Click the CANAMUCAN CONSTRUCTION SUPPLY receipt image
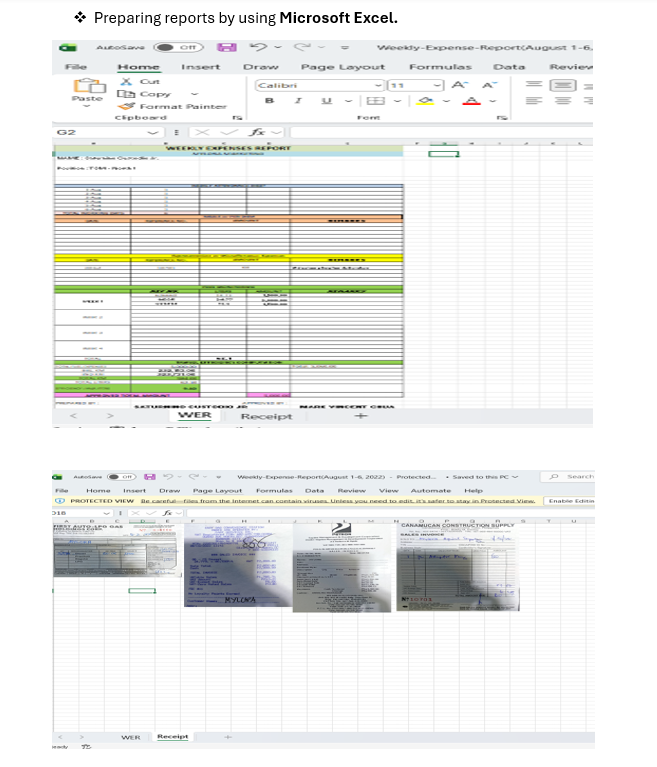The image size is (657, 767). tap(458, 566)
